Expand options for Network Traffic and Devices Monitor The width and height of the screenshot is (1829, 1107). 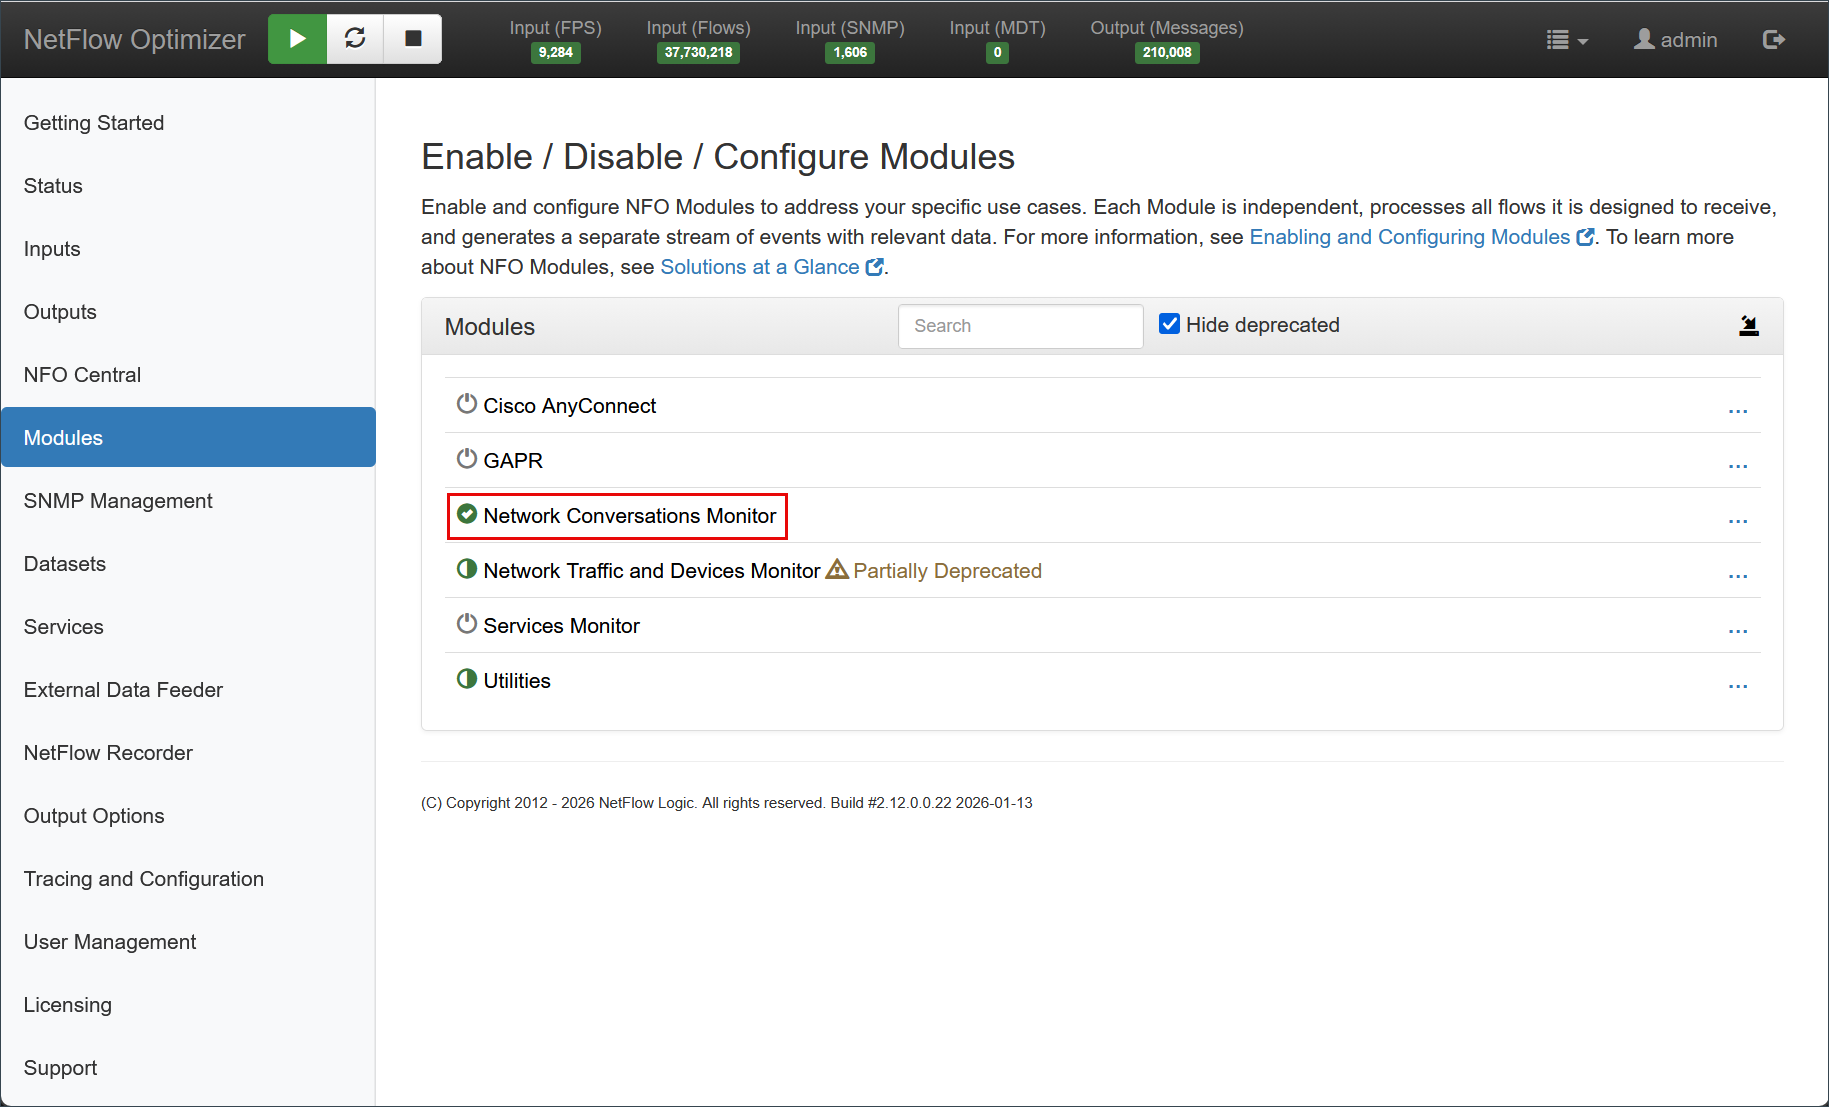point(1737,576)
